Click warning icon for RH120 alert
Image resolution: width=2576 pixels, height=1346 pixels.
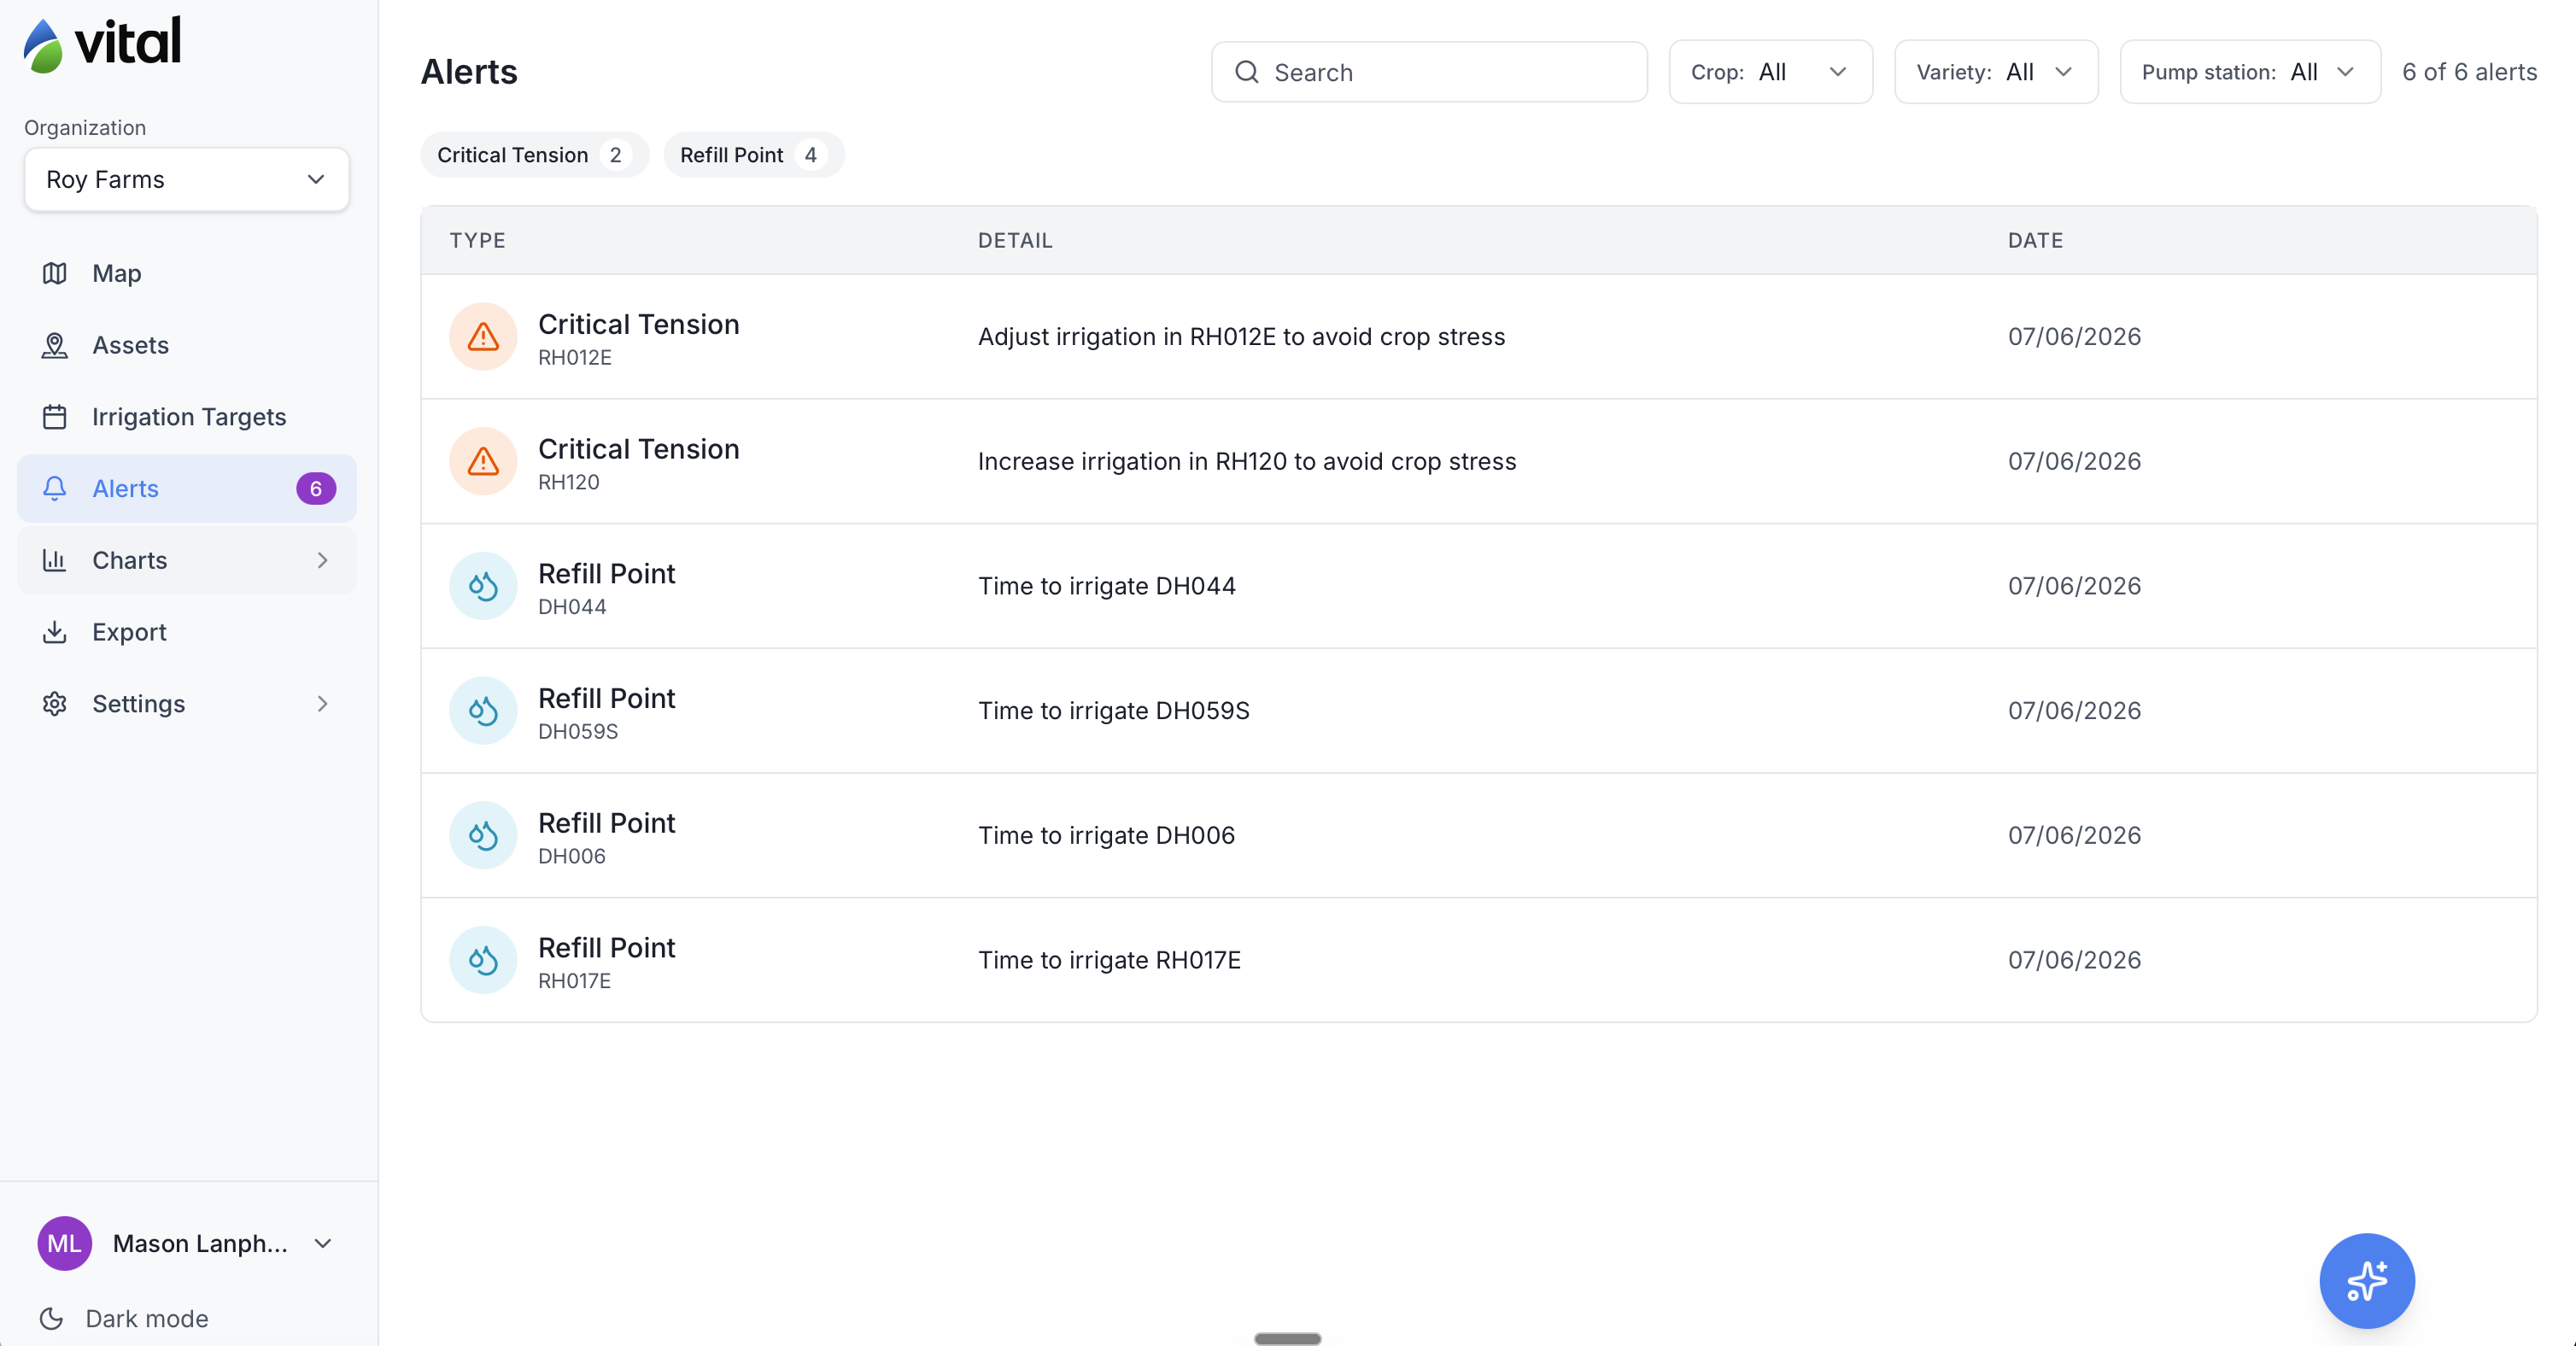[483, 462]
